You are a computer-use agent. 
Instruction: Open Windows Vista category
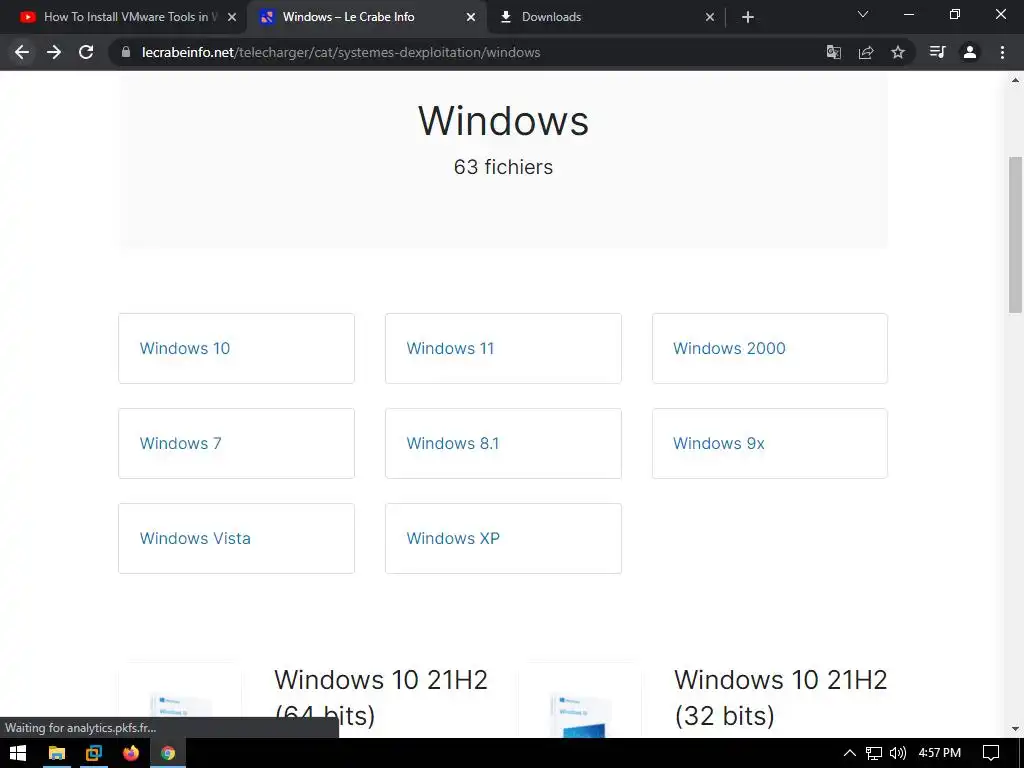click(x=236, y=538)
